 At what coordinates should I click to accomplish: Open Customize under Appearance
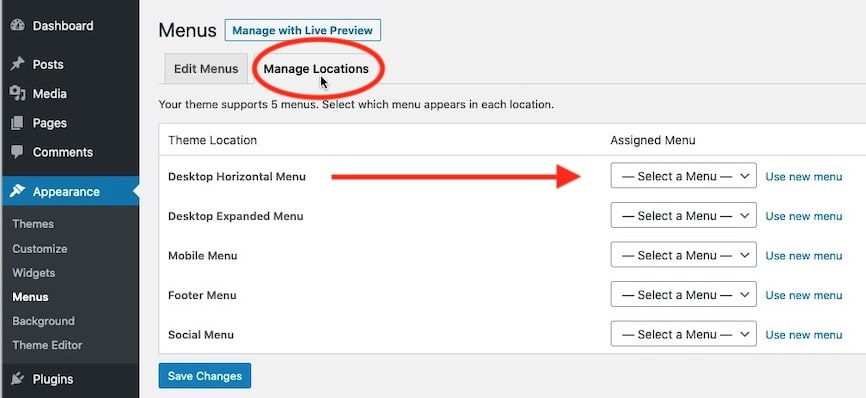click(x=40, y=248)
